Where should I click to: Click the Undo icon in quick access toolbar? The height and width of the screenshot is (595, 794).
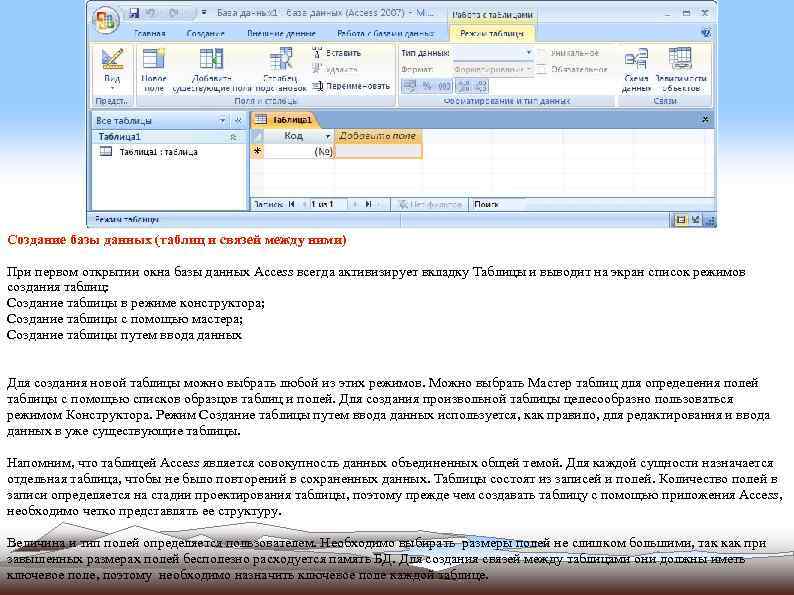[150, 13]
